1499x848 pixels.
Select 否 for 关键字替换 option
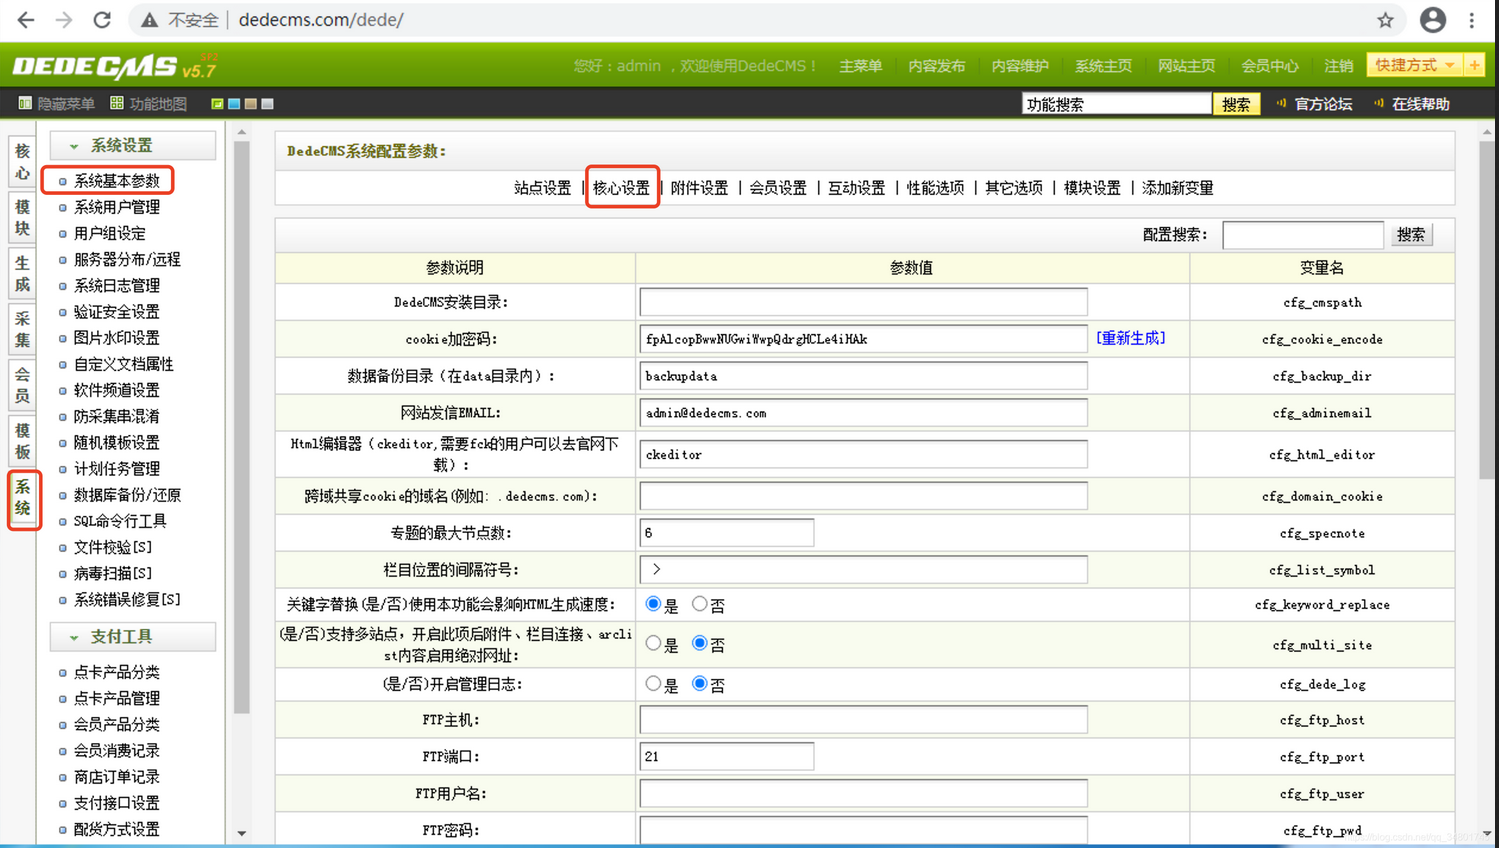[x=699, y=604]
